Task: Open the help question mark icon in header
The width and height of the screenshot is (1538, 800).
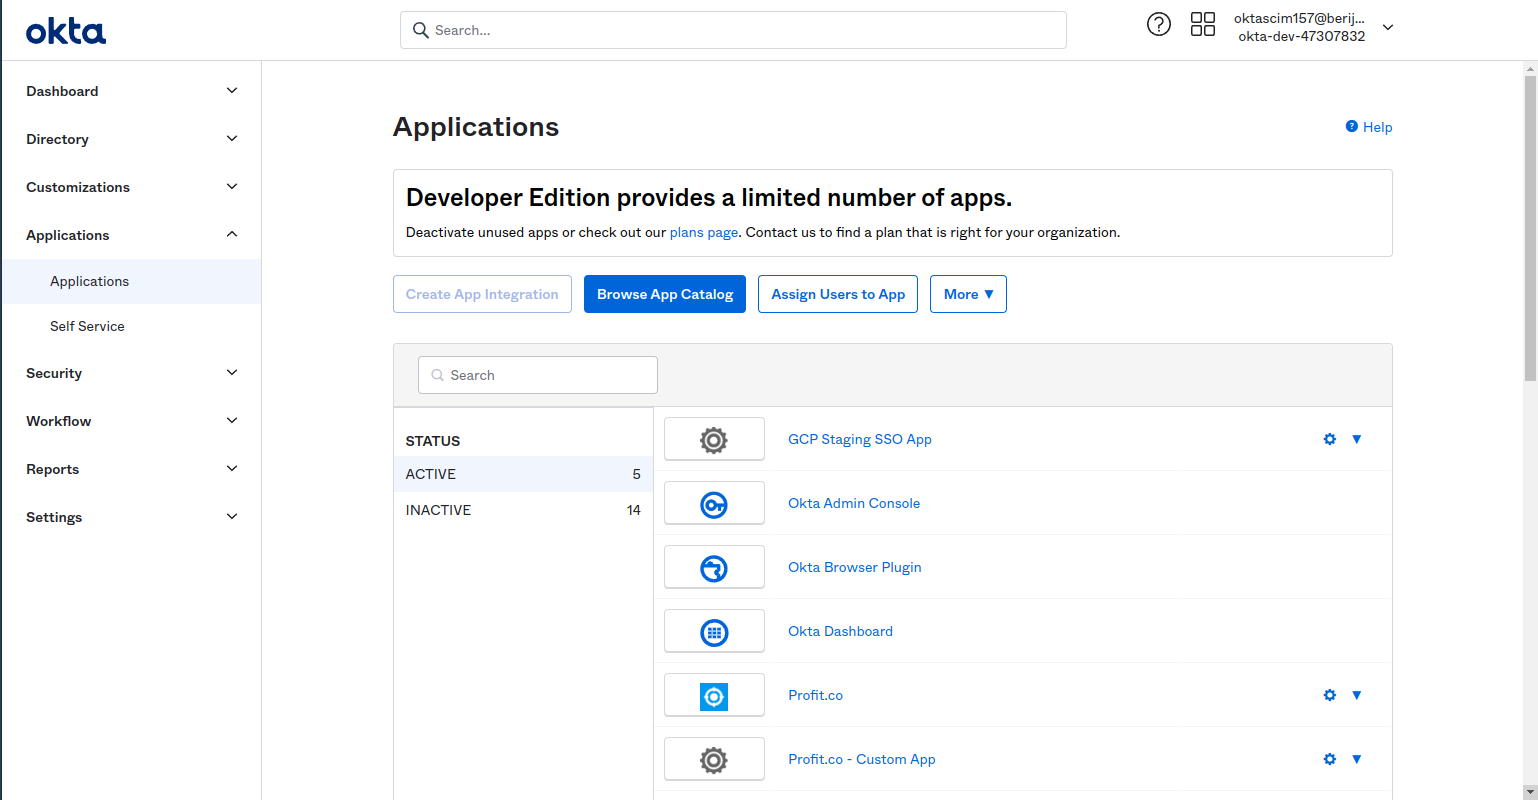Action: coord(1158,24)
